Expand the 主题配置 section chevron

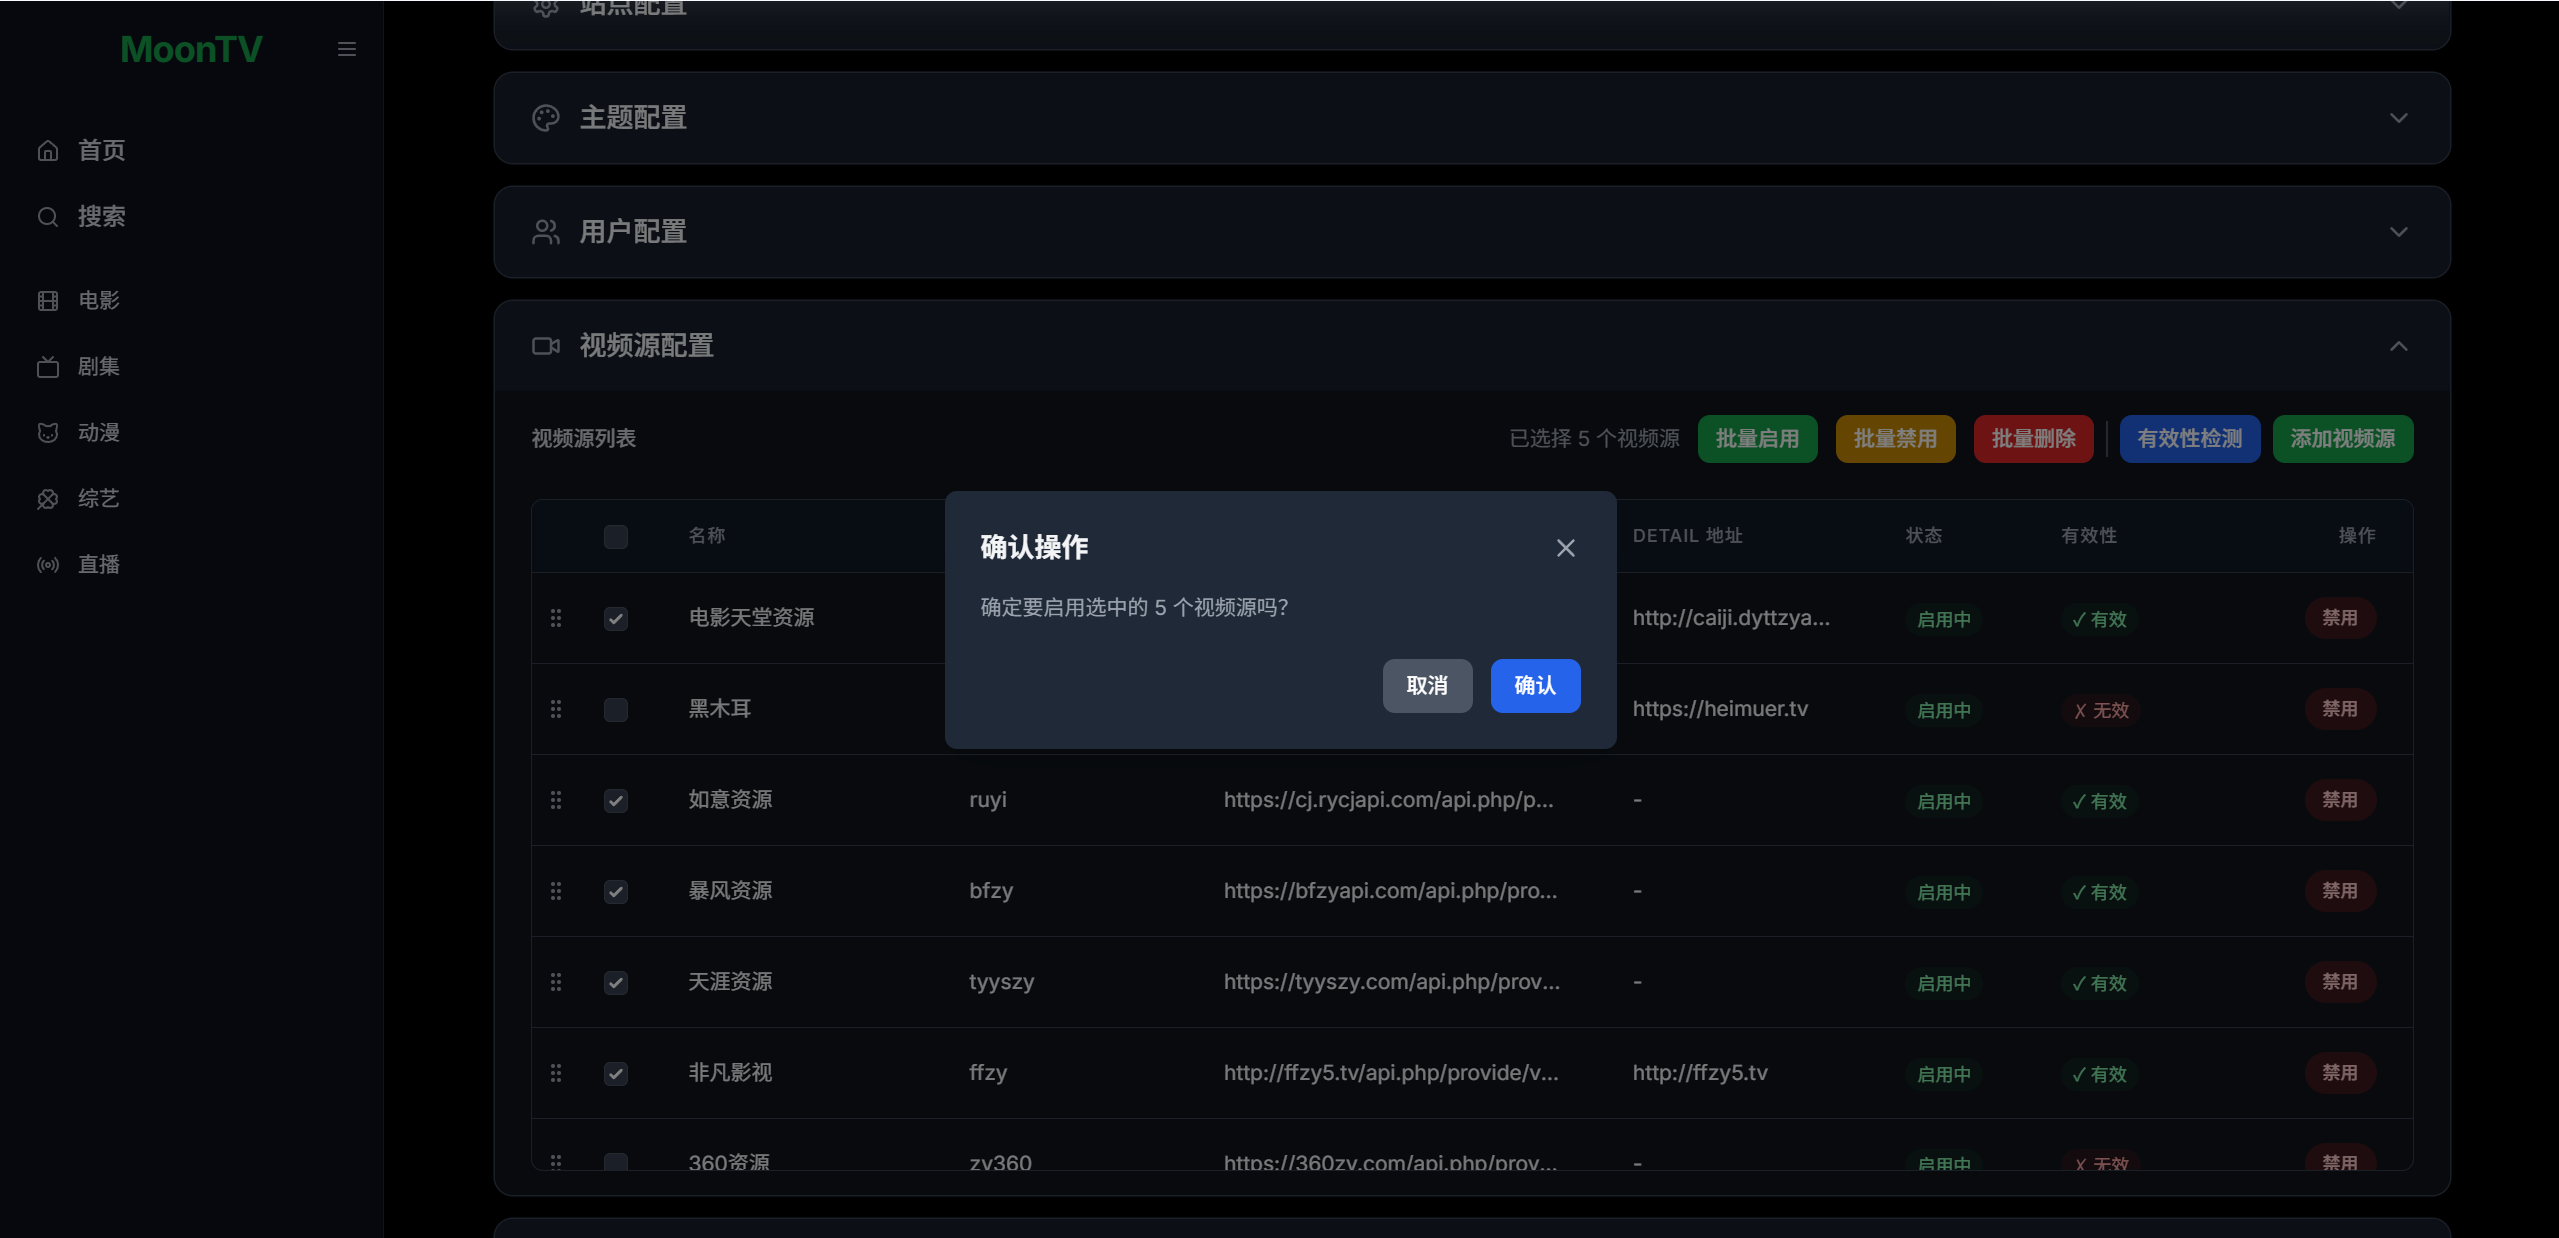click(x=2398, y=118)
